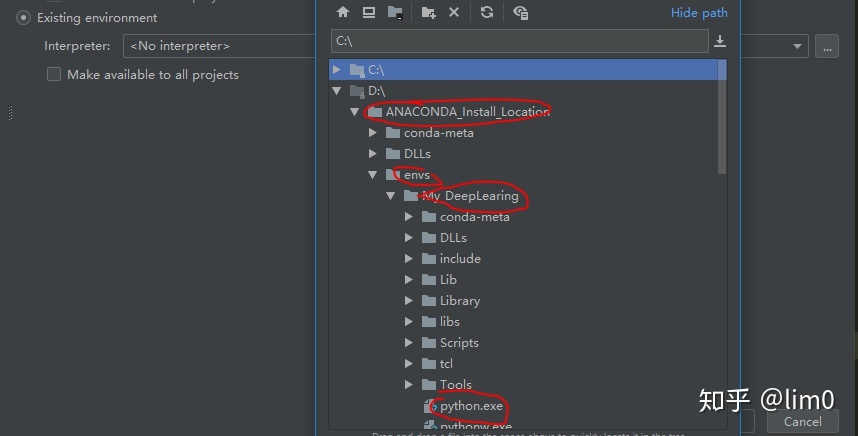The width and height of the screenshot is (858, 436).
Task: Click the Cancel button
Action: click(x=803, y=421)
